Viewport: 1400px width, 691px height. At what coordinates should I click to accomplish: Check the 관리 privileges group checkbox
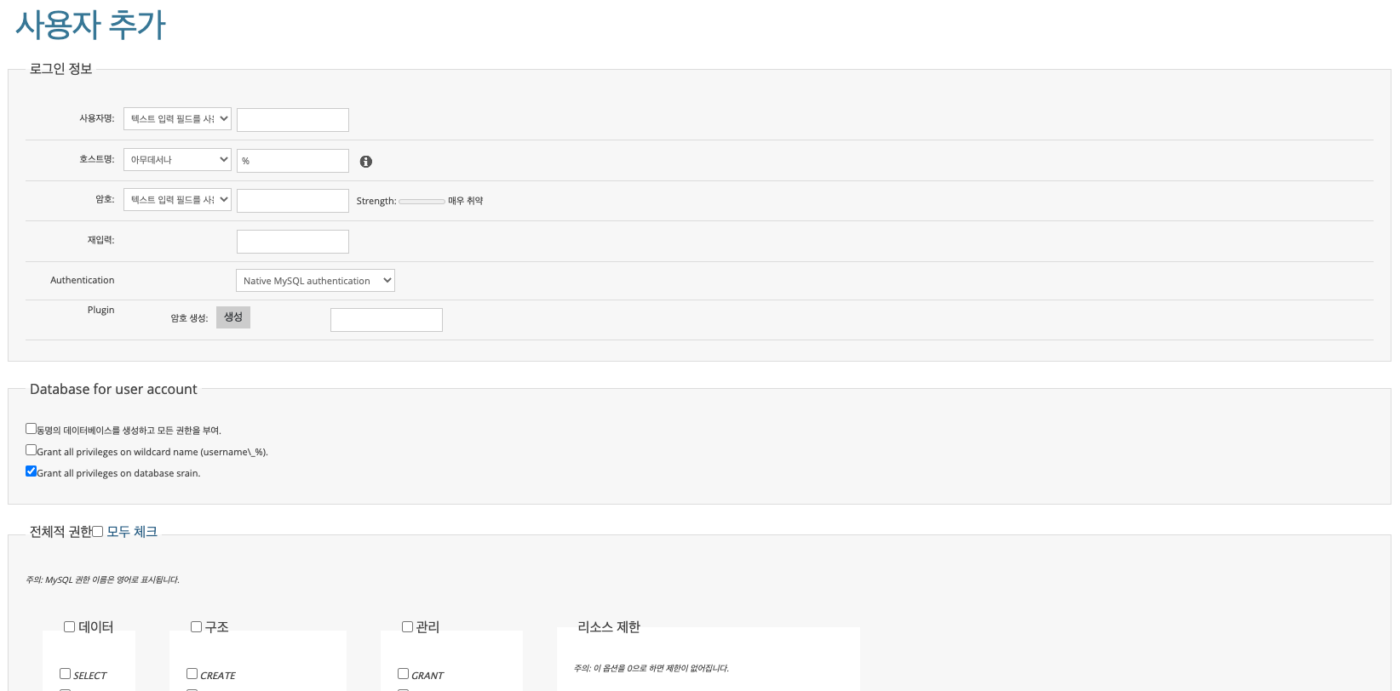pos(407,627)
